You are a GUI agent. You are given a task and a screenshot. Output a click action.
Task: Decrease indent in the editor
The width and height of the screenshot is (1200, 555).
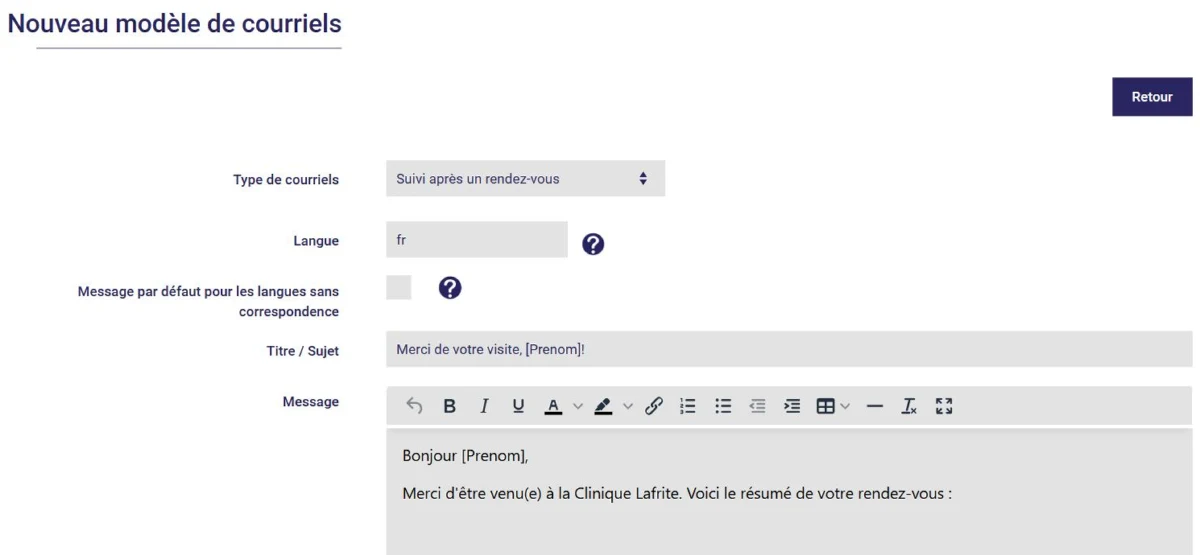[x=757, y=406]
